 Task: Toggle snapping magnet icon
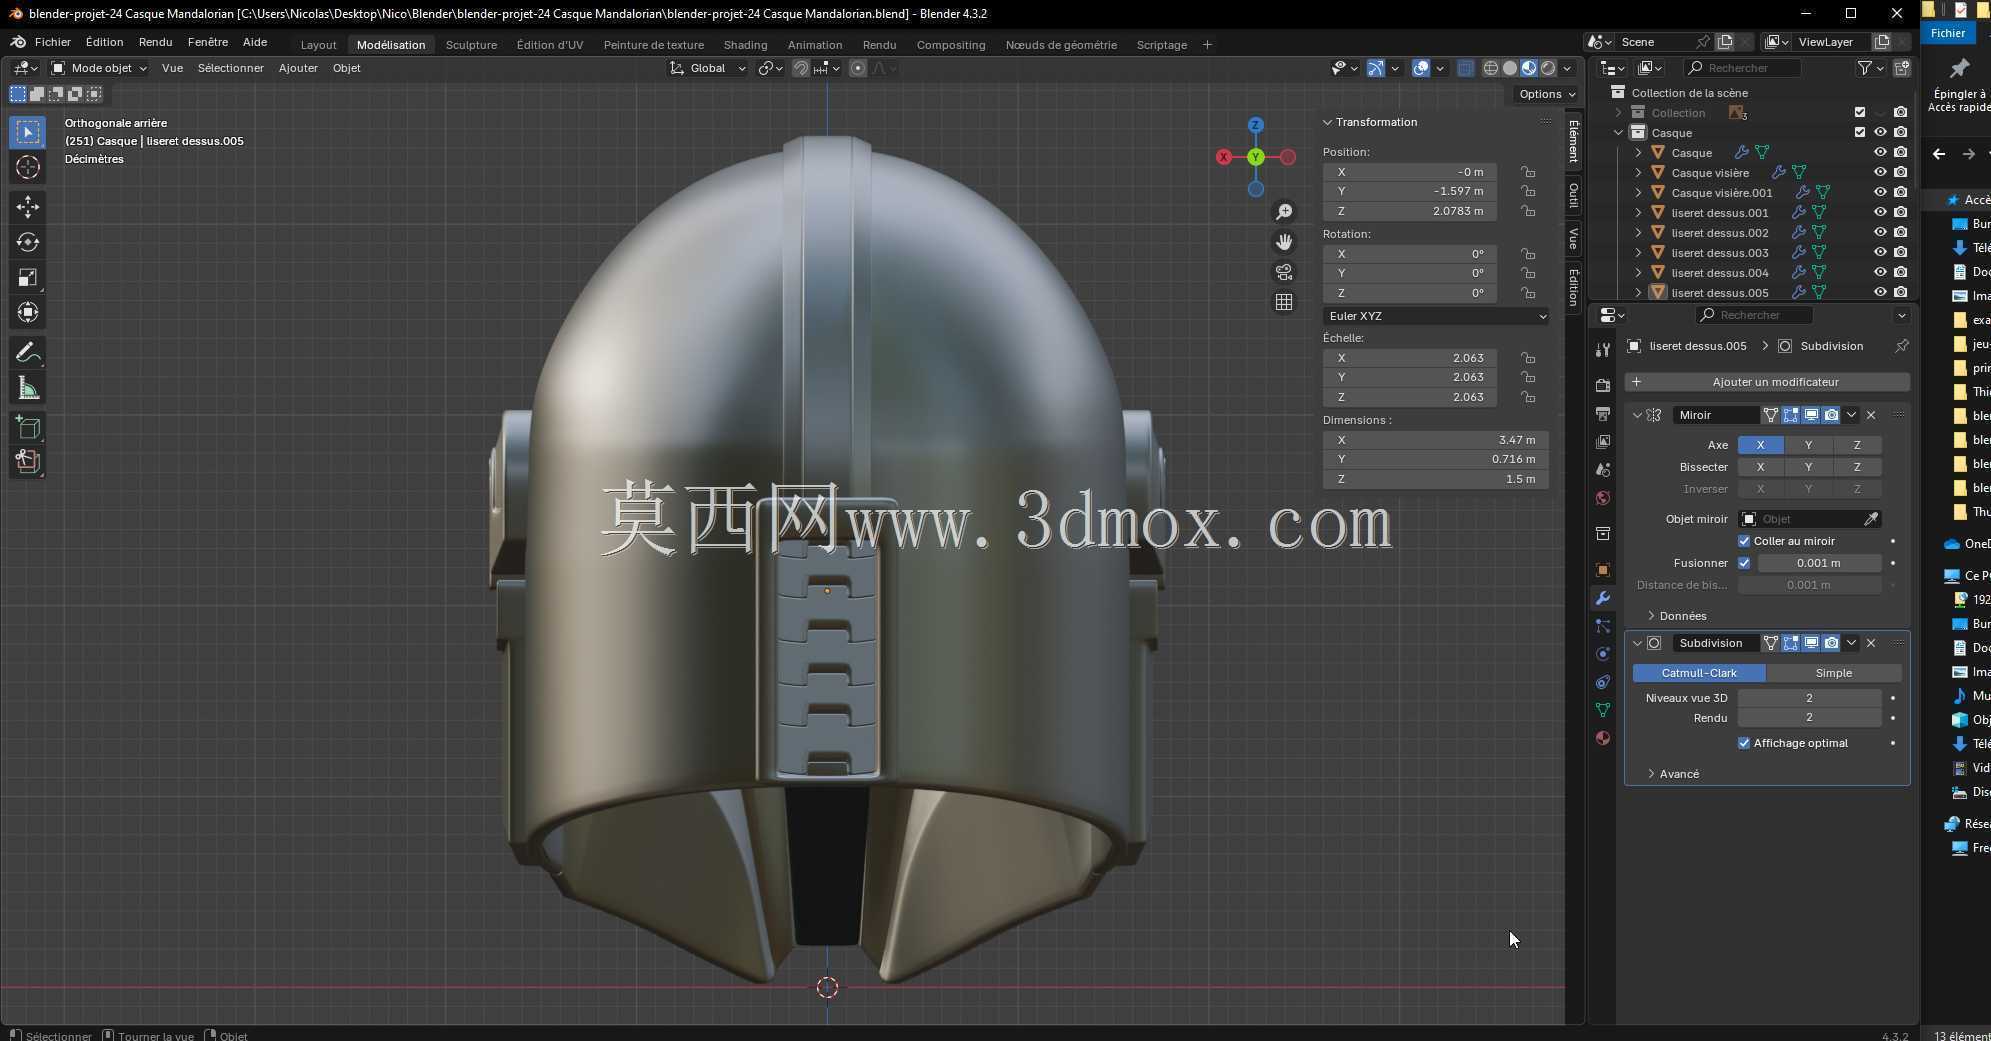[801, 68]
